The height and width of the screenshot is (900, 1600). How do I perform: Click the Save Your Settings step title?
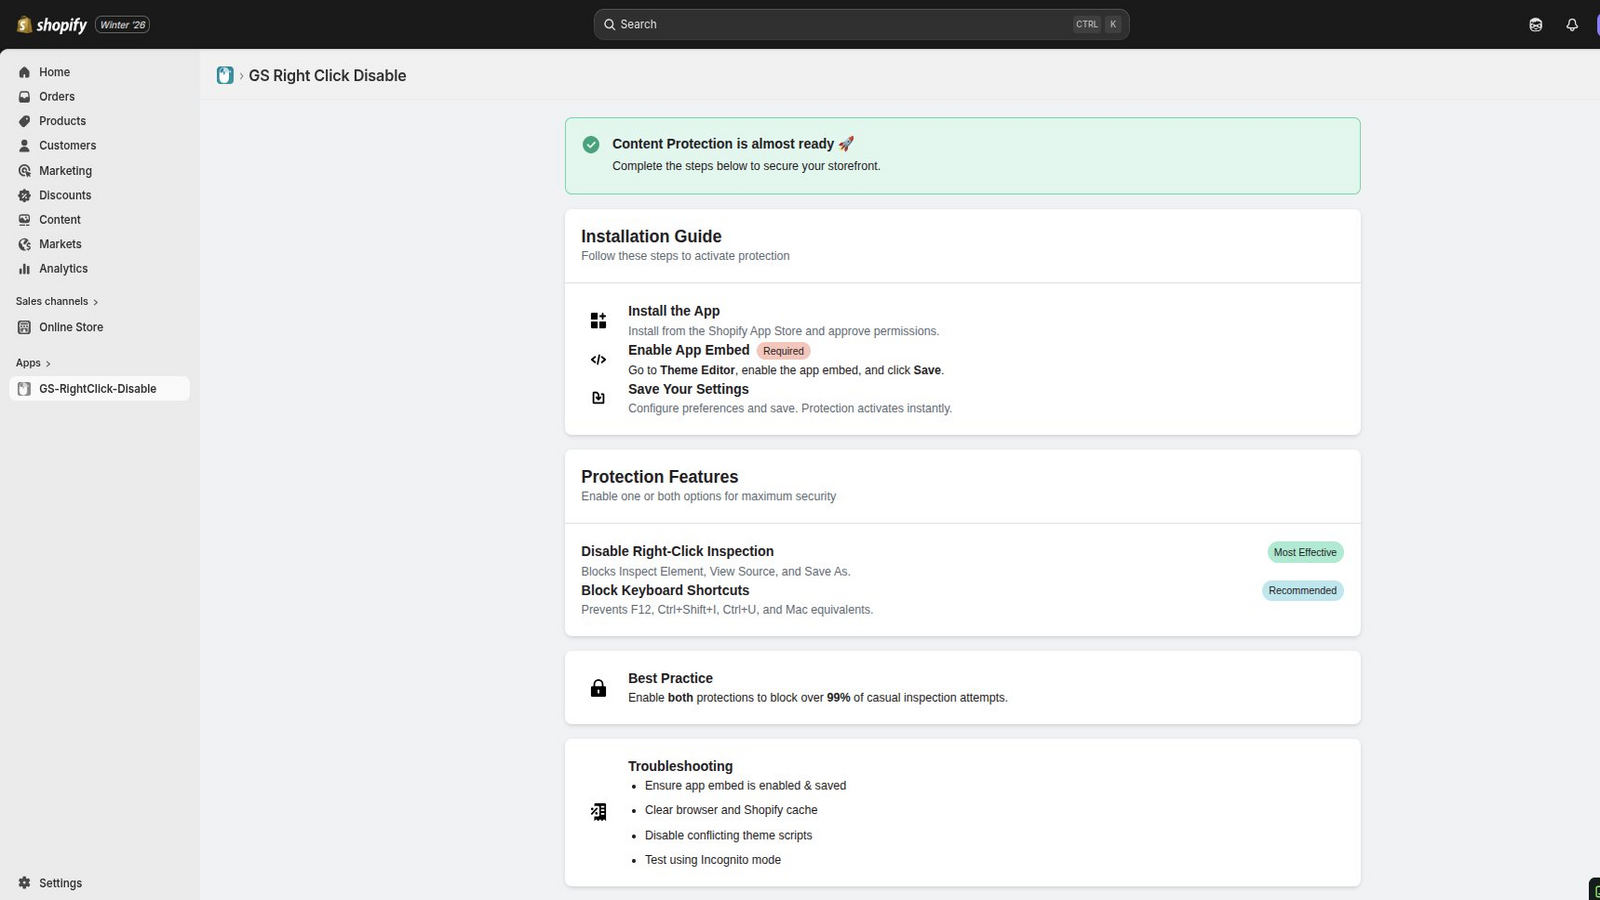pyautogui.click(x=688, y=389)
